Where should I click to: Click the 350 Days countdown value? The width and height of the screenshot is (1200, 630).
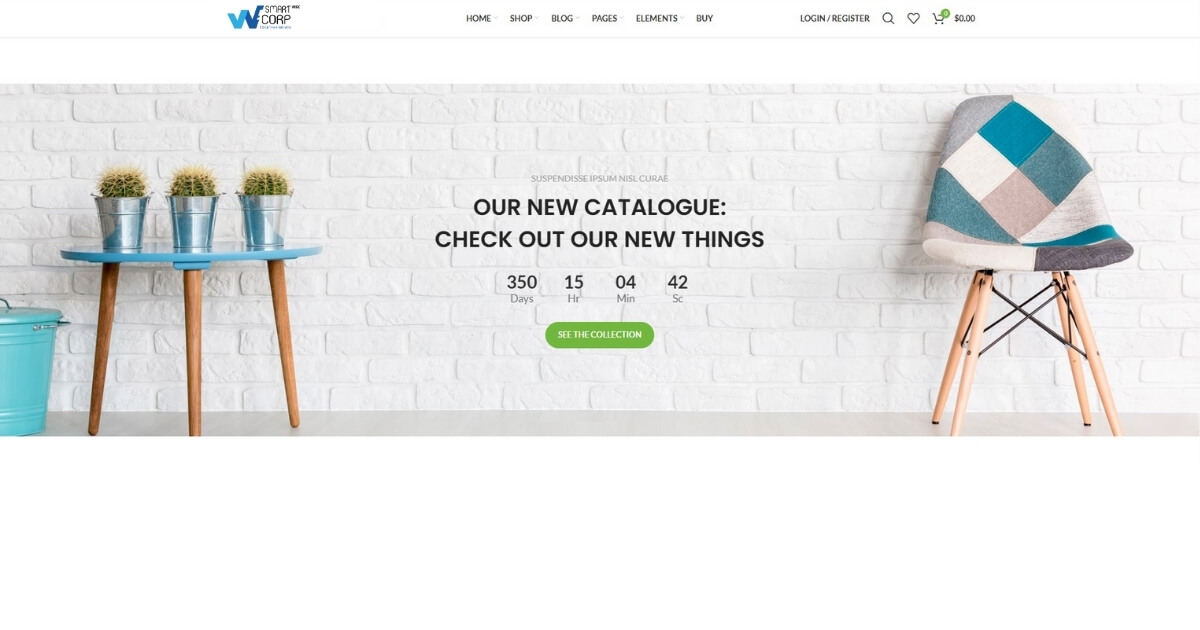[x=522, y=288]
